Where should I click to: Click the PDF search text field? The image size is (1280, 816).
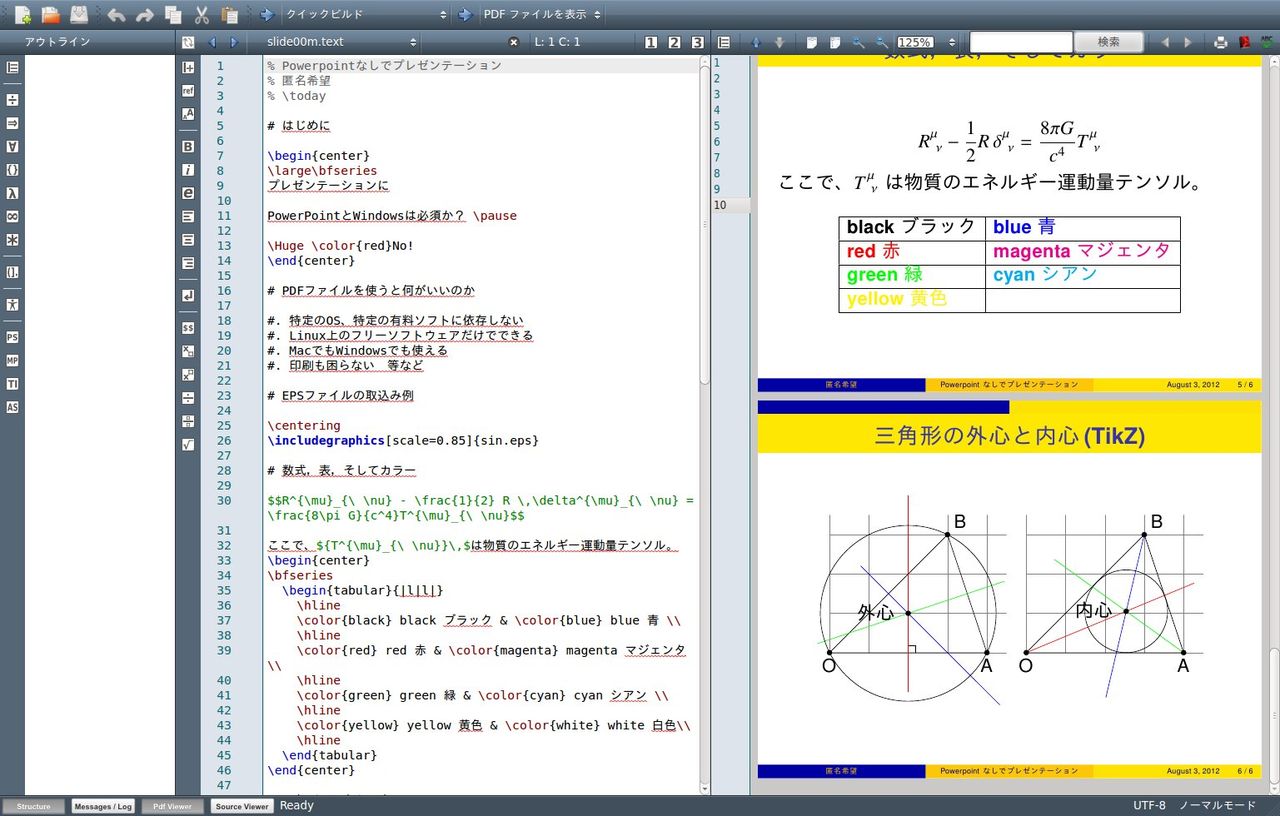click(x=1020, y=42)
